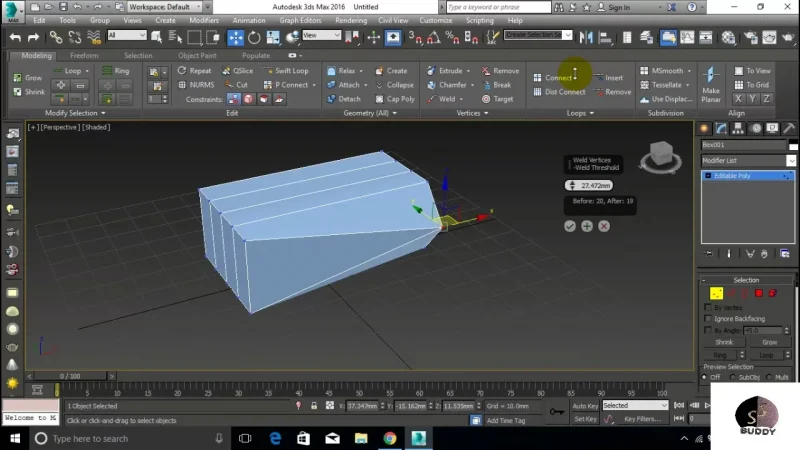Open the Modify panel tab icon
The height and width of the screenshot is (450, 800).
[722, 129]
